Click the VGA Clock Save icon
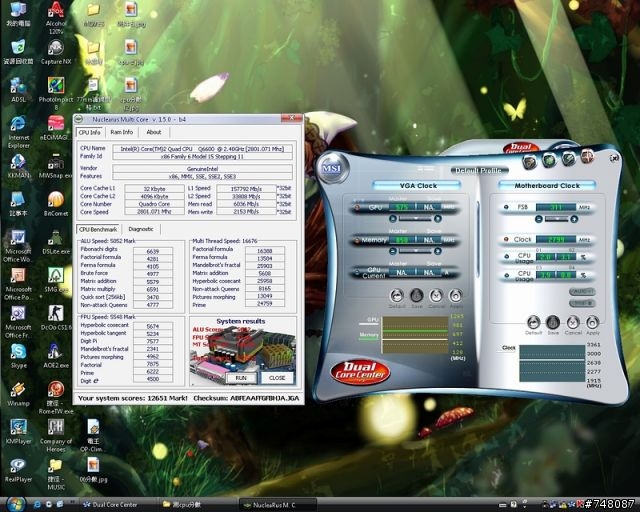This screenshot has height=512, width=640. click(x=416, y=295)
